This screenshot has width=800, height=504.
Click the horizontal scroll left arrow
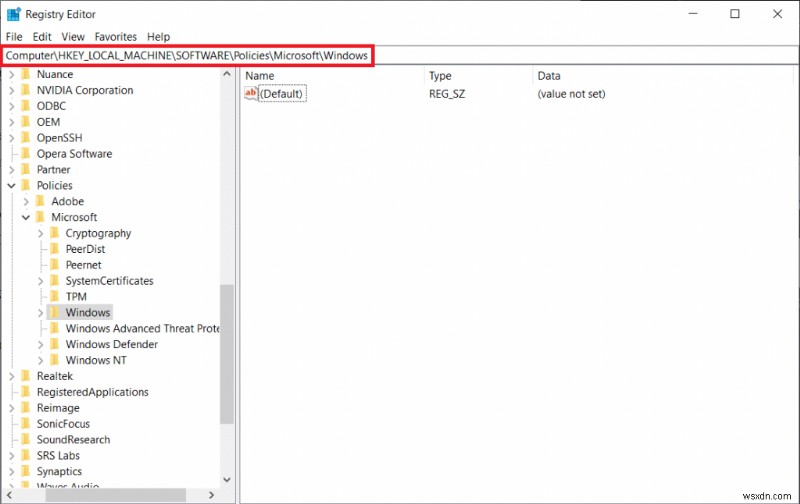[9, 495]
